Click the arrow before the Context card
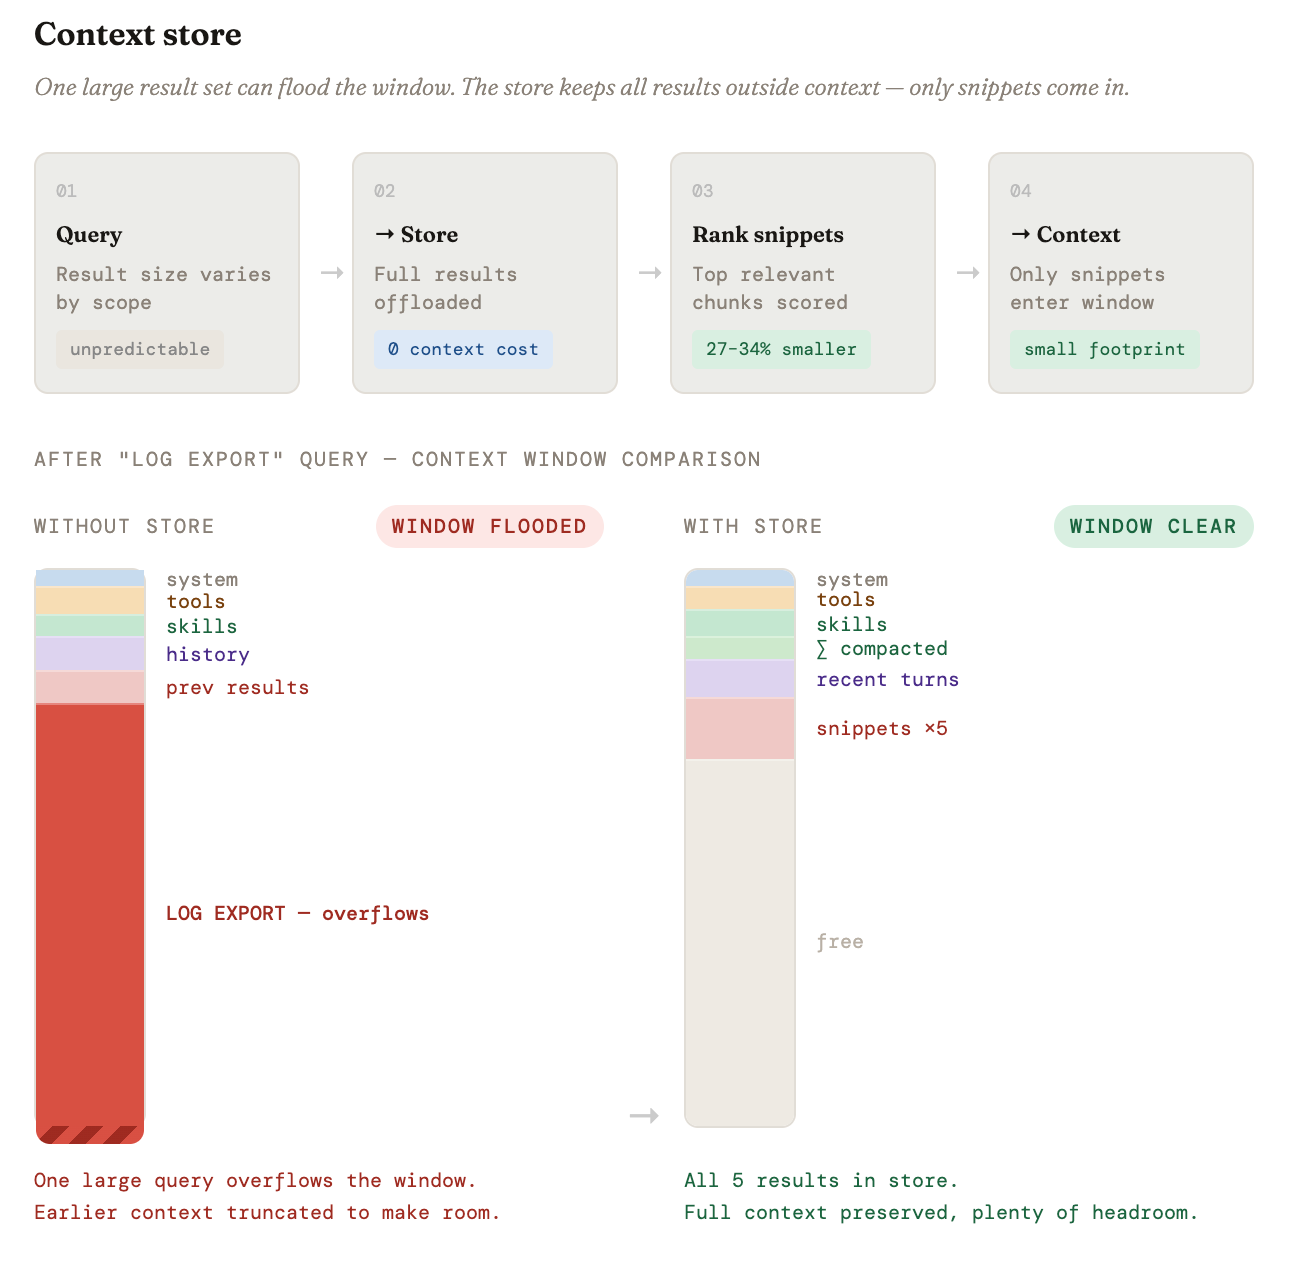Image resolution: width=1292 pixels, height=1278 pixels. [x=968, y=273]
